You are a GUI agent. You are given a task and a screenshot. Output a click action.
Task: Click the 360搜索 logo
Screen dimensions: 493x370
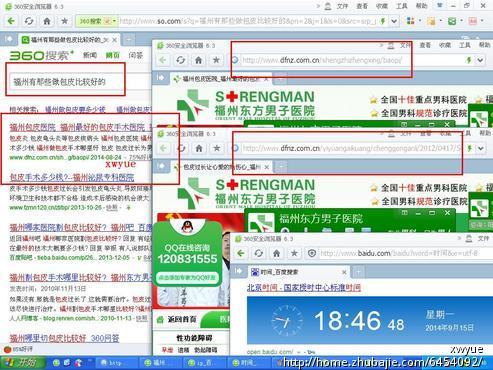[x=41, y=55]
